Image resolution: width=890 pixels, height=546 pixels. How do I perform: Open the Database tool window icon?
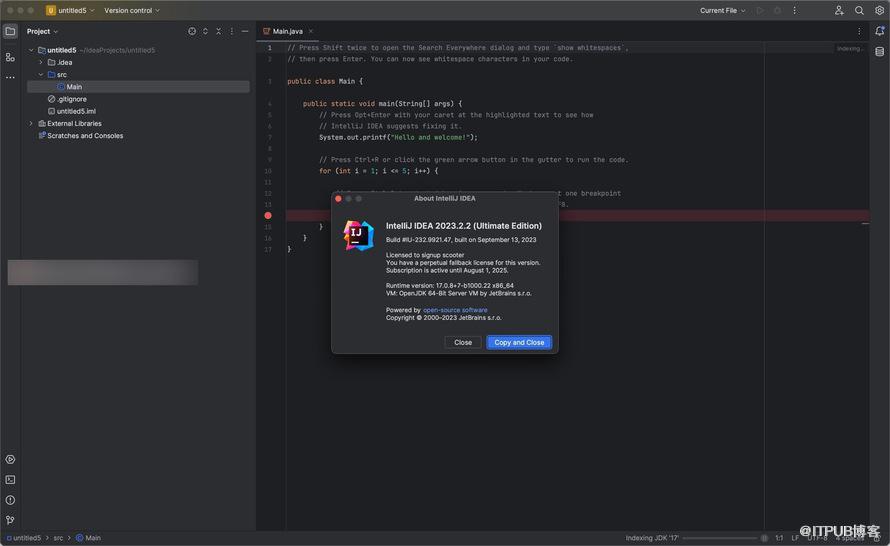879,51
